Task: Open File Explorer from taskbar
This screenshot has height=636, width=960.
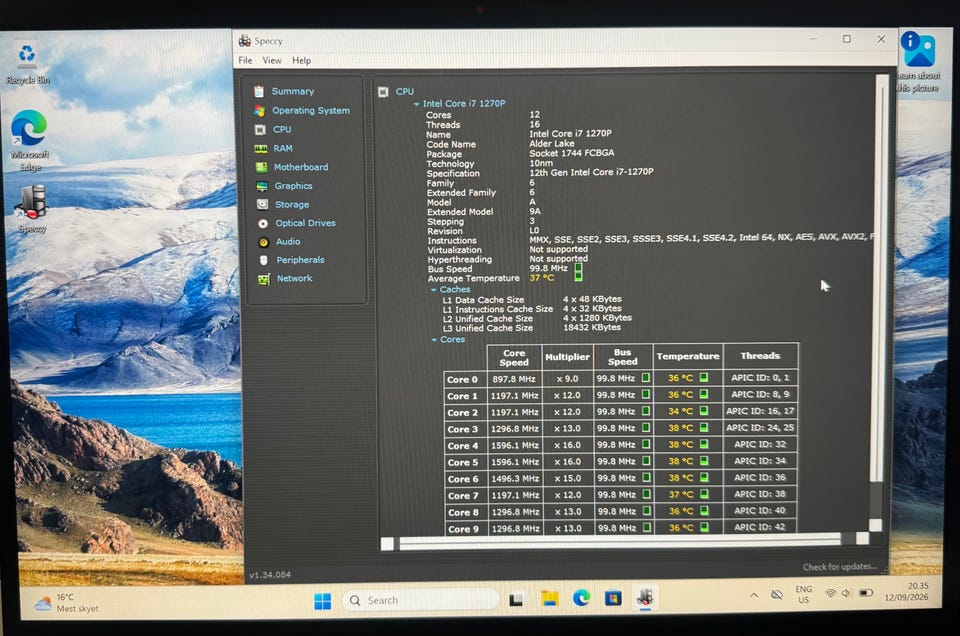Action: point(550,599)
